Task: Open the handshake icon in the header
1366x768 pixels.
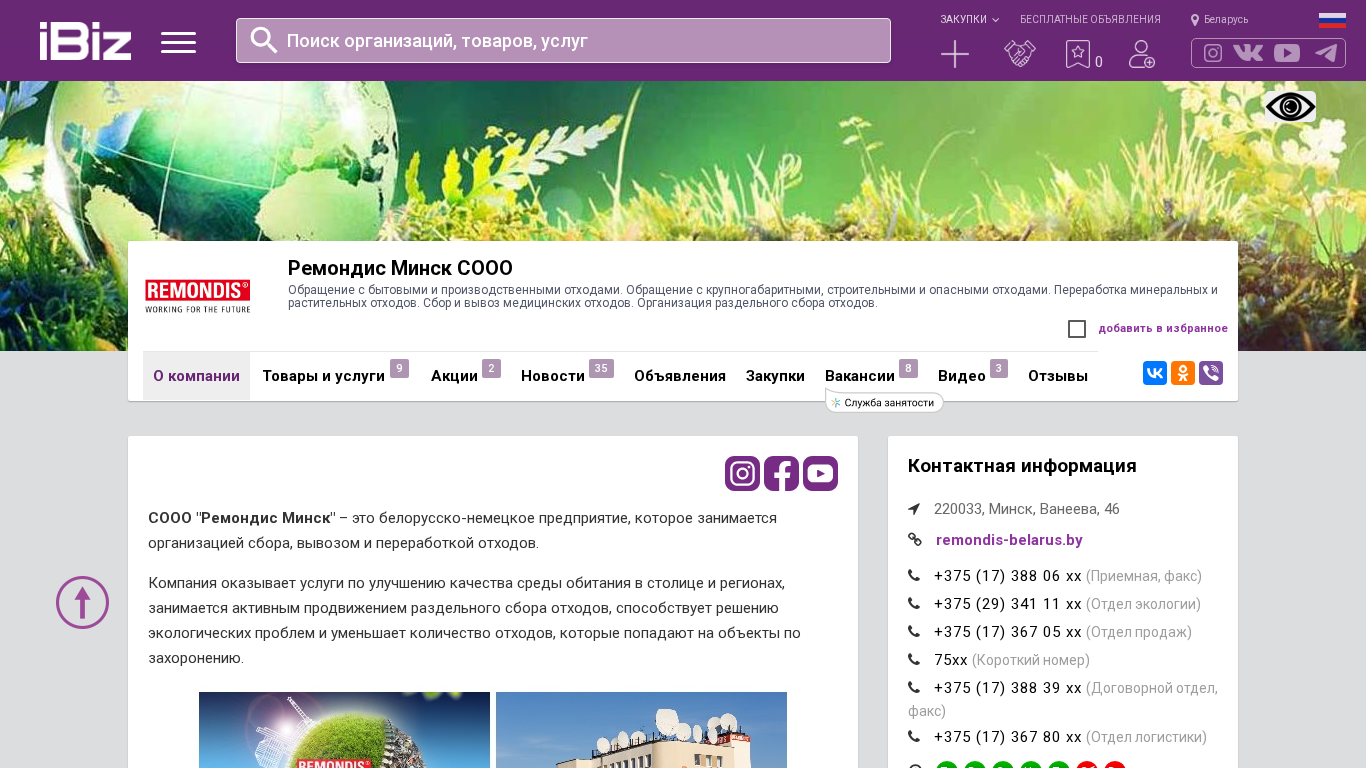Action: tap(1020, 54)
